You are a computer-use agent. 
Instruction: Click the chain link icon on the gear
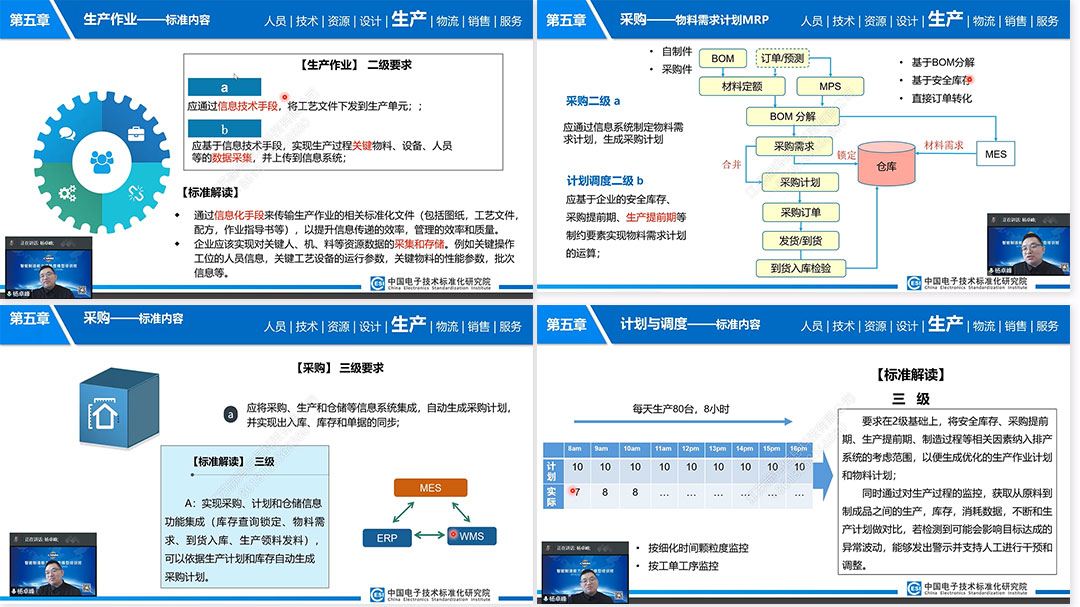click(134, 192)
